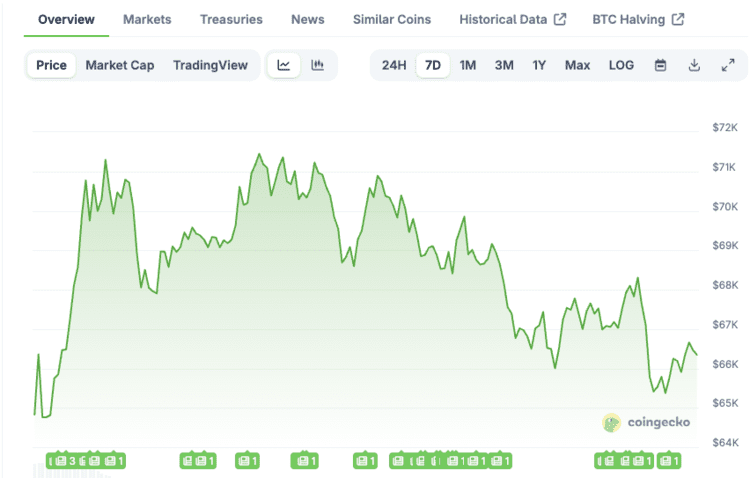This screenshot has height=478, width=750.
Task: Open external link icon beside Historical Data
Action: tap(560, 19)
